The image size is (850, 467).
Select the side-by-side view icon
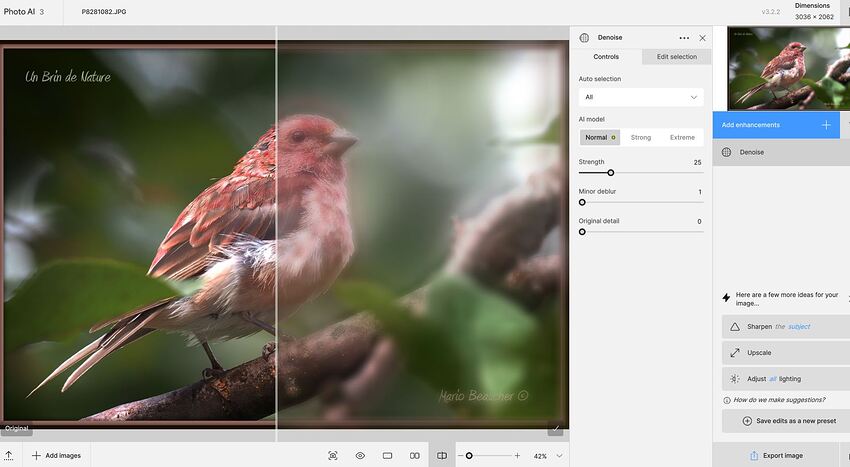(x=414, y=455)
